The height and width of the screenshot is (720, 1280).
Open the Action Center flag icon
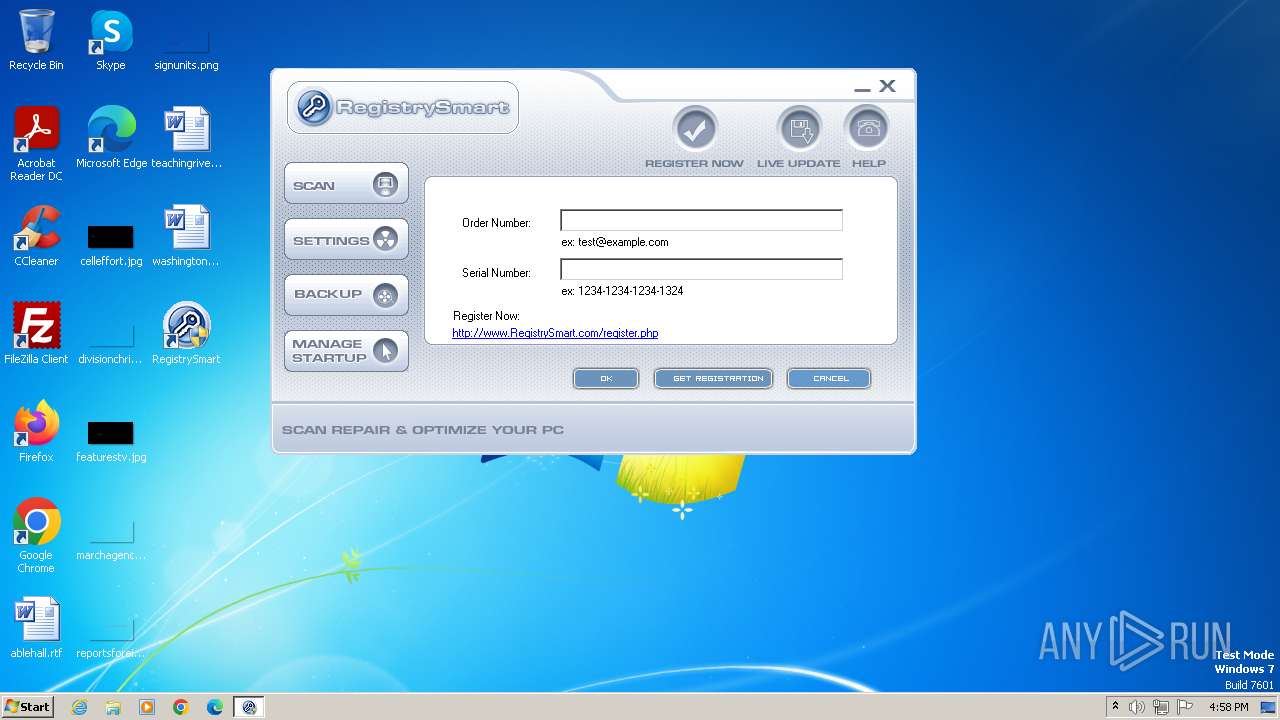[x=1185, y=707]
